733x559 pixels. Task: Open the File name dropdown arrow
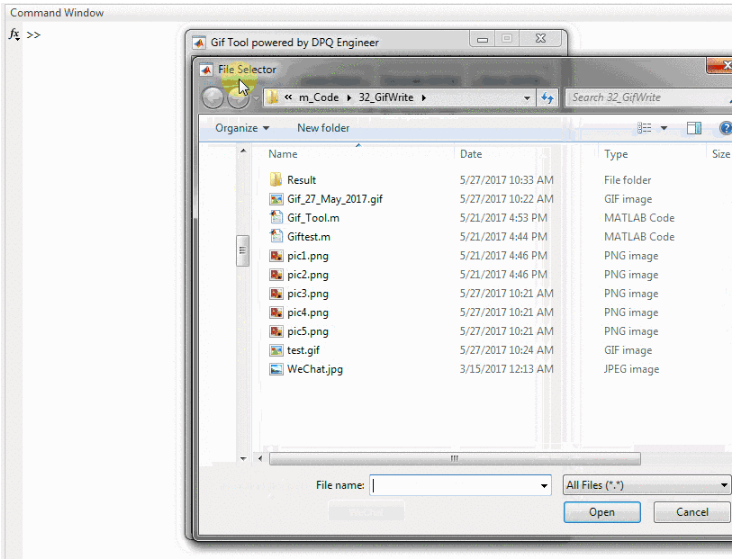[544, 486]
